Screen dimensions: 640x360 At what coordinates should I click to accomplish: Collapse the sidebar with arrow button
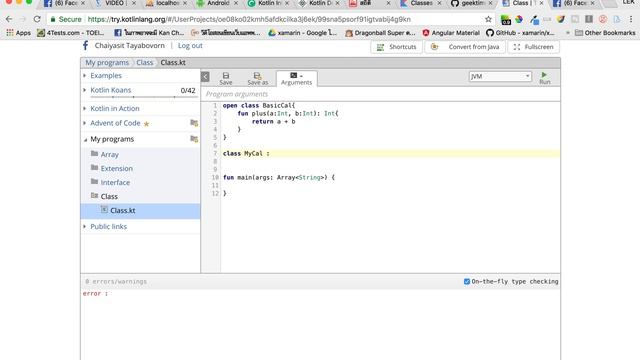[x=205, y=77]
